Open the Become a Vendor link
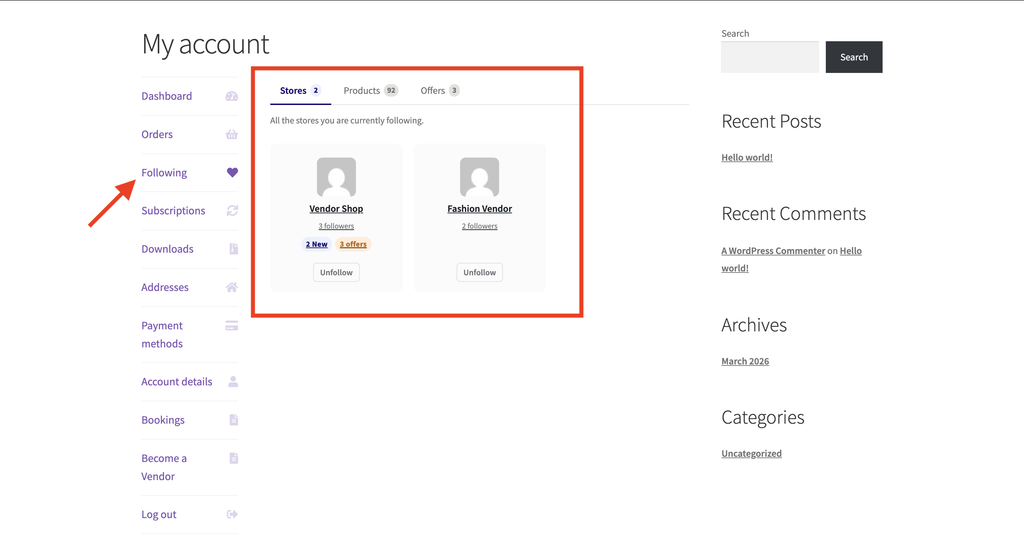The image size is (1024, 560). (x=164, y=467)
